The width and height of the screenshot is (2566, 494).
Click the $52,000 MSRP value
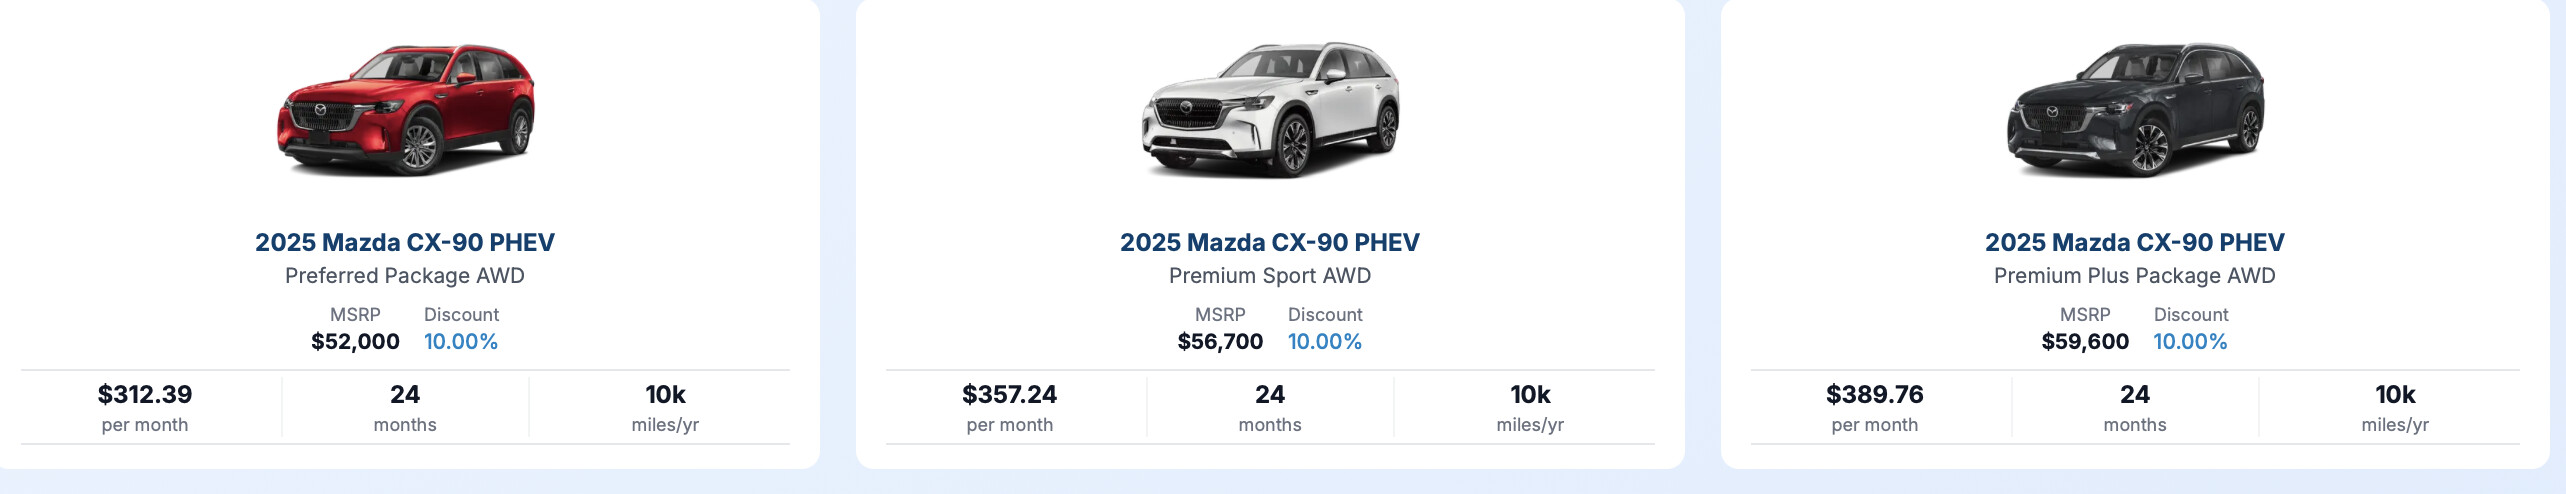tap(355, 342)
